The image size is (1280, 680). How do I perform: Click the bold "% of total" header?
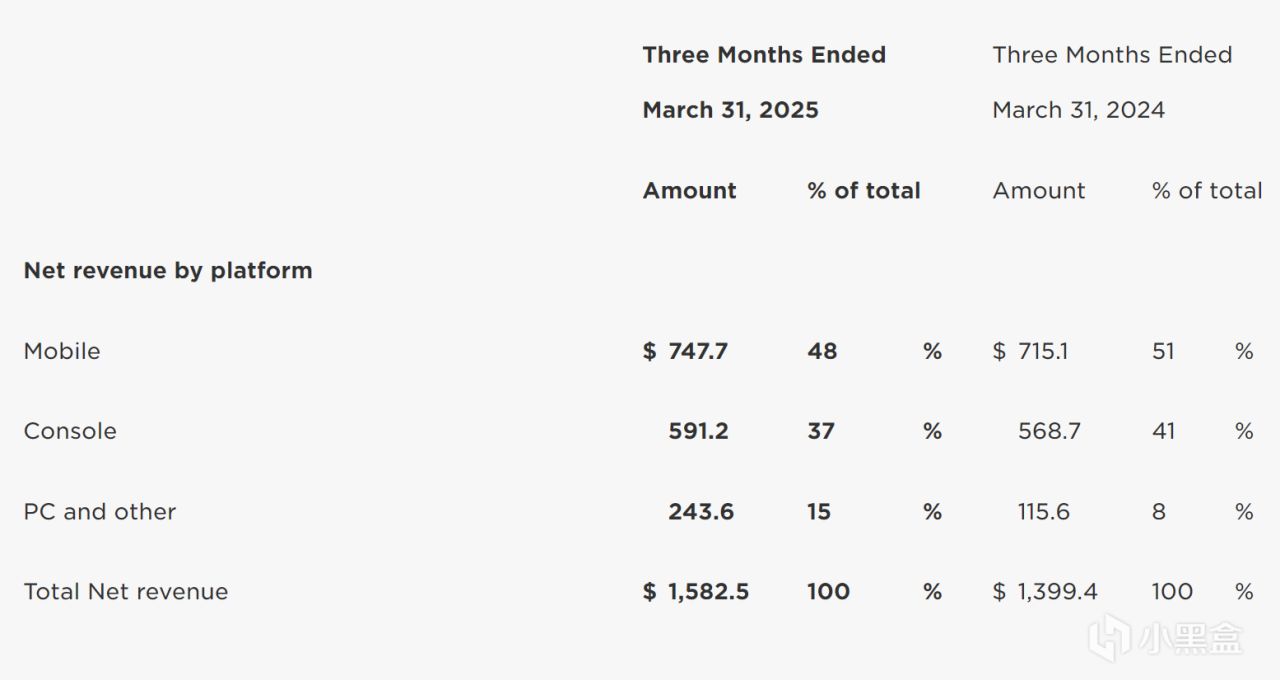[x=863, y=190]
